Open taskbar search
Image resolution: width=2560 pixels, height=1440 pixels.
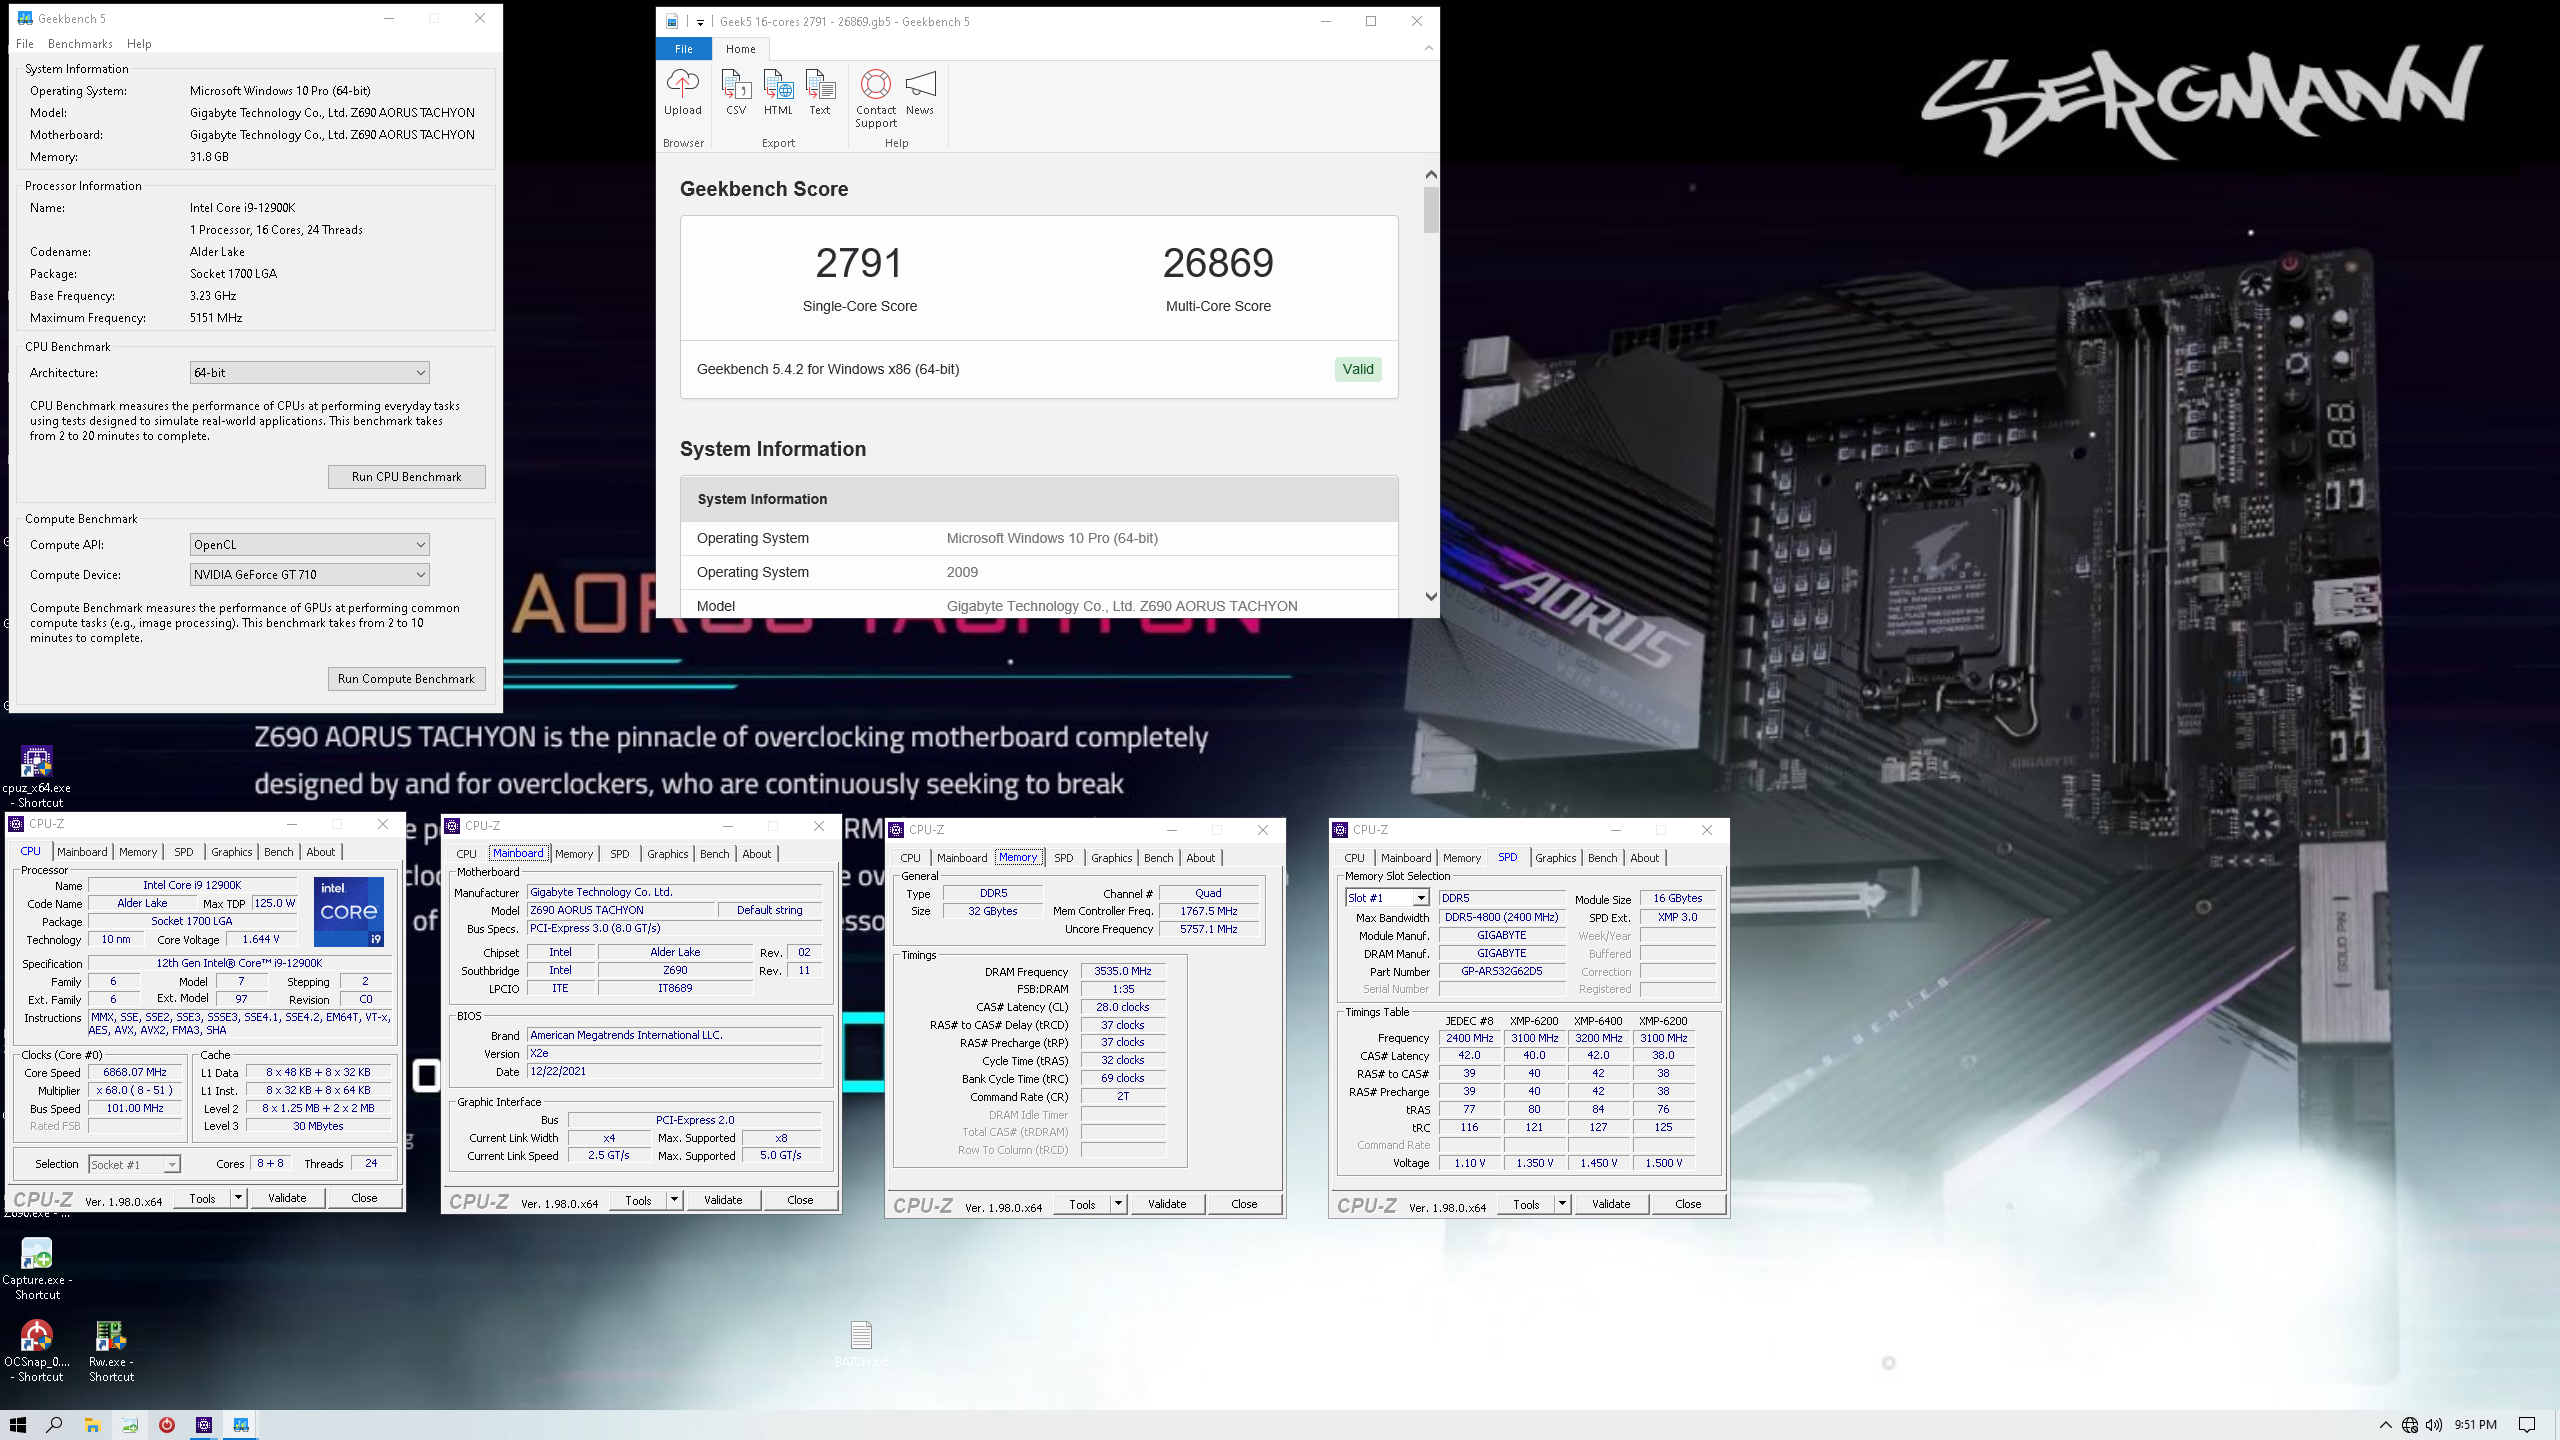[55, 1425]
